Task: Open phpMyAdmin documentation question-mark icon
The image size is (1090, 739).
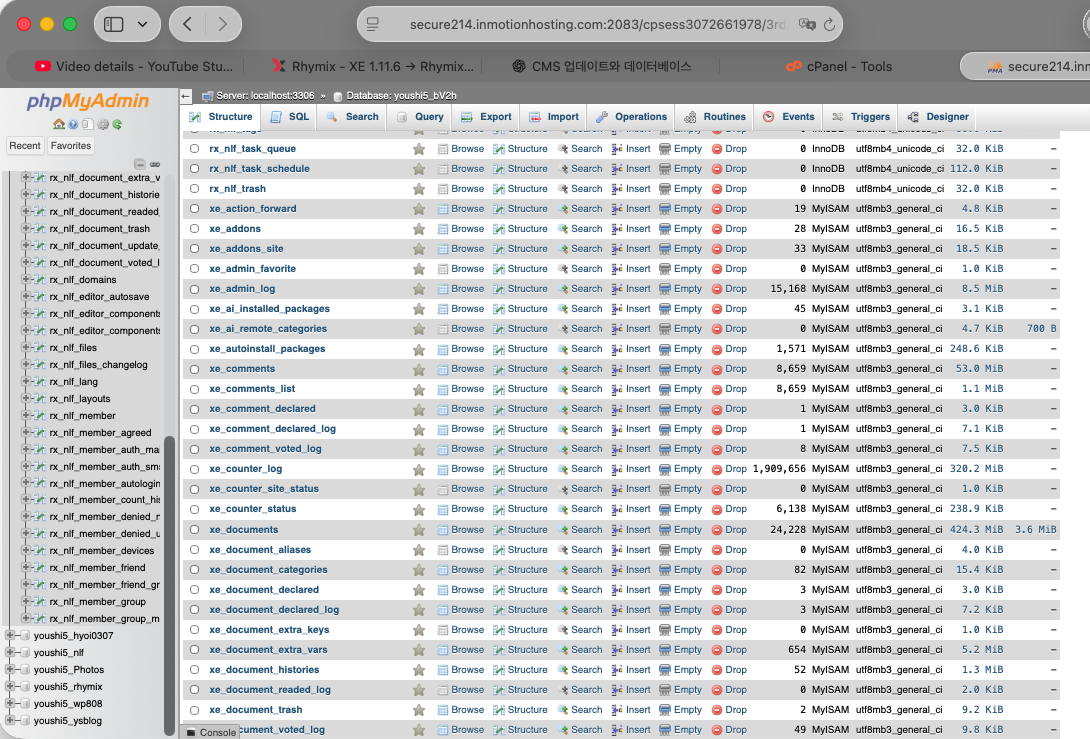Action: pos(73,124)
